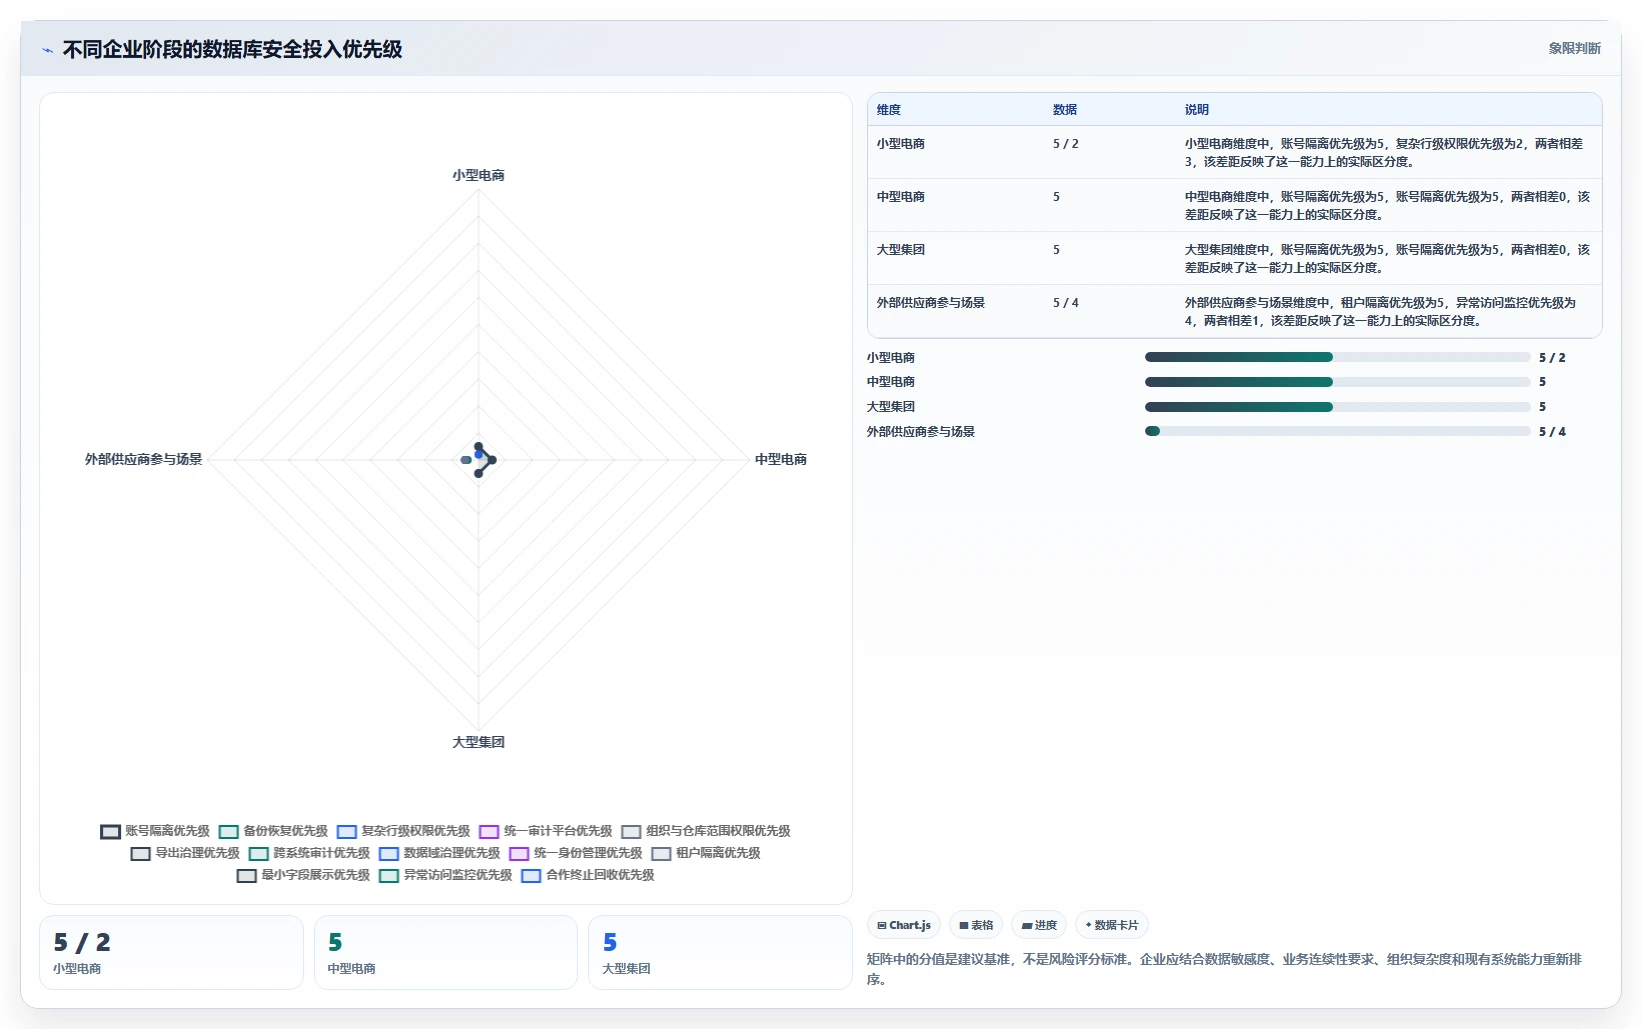Select the 中型电商 row in the table
1642x1029 pixels.
(1234, 205)
